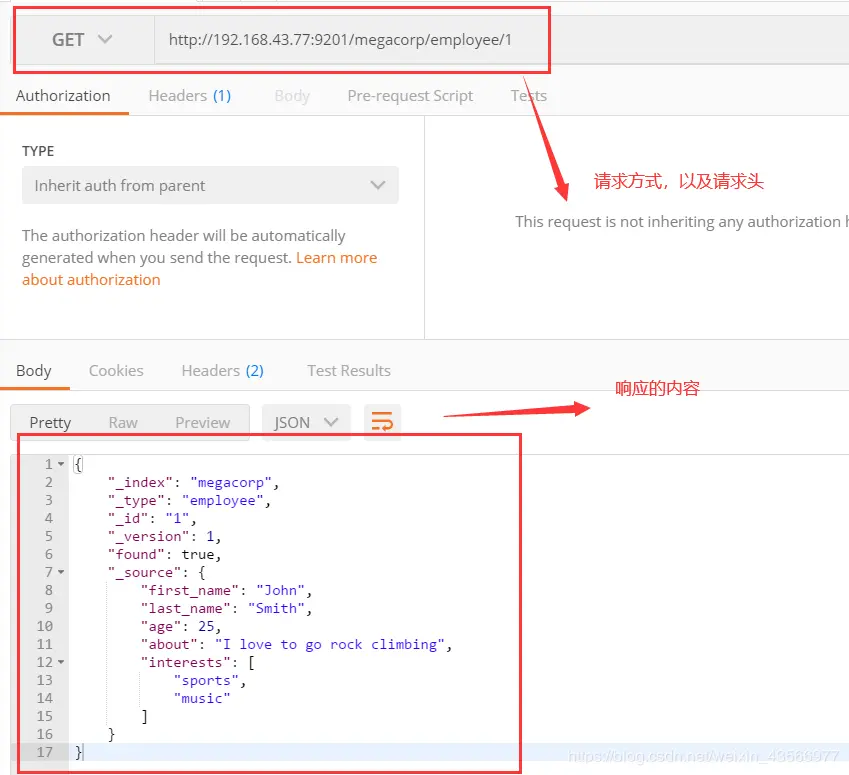Click the "_version": 1 line
This screenshot has width=849, height=775.
click(165, 536)
